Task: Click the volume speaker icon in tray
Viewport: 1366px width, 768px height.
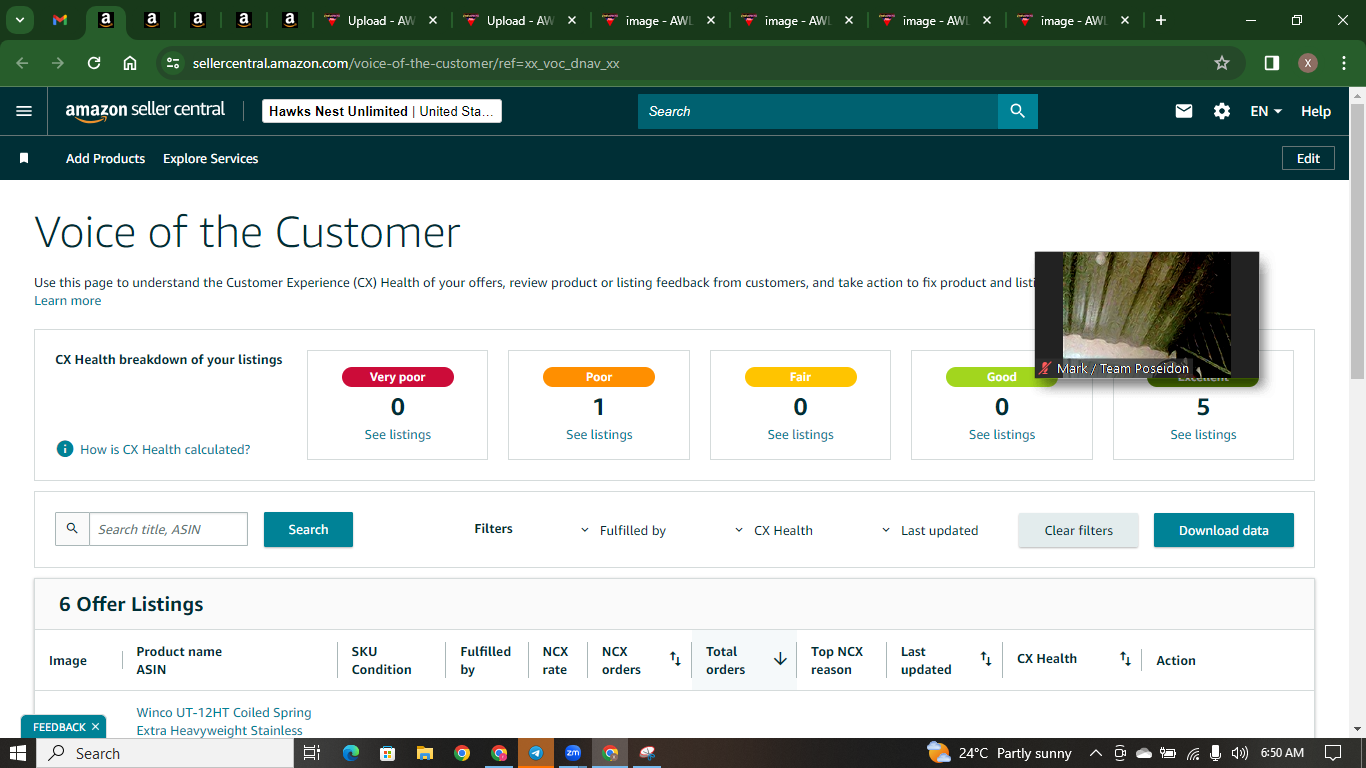Action: click(x=1240, y=753)
